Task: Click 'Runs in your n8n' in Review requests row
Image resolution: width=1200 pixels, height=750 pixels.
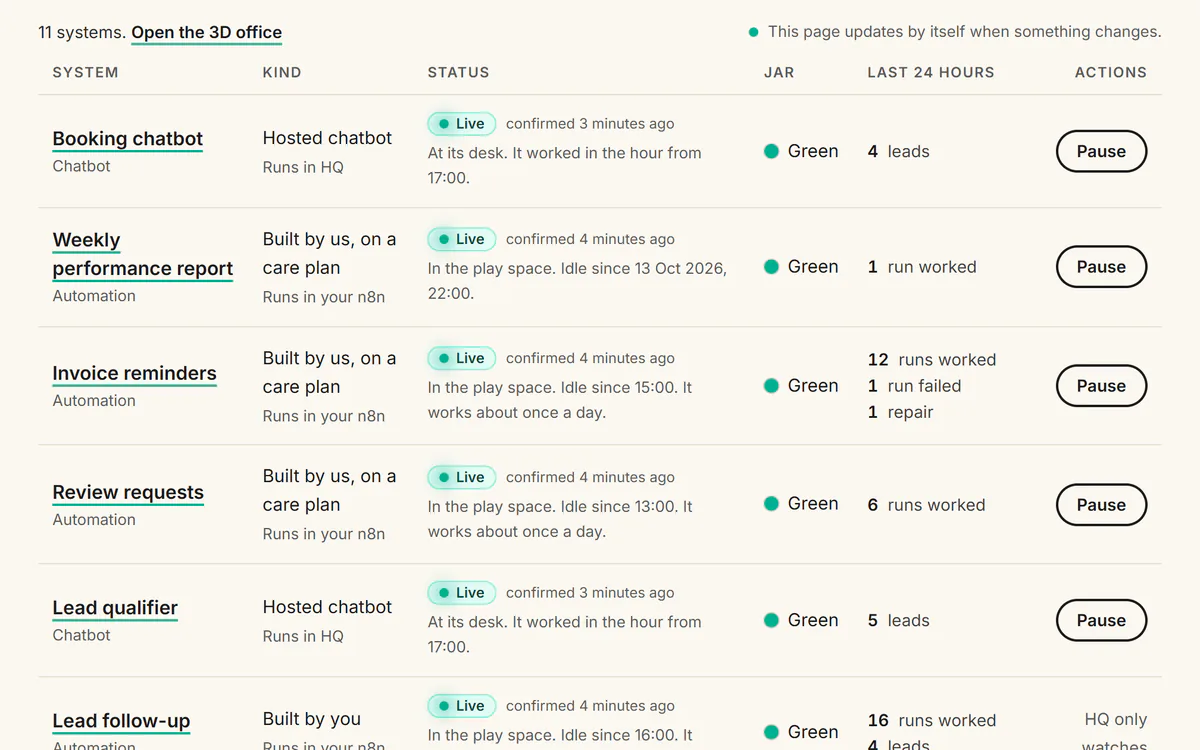Action: pyautogui.click(x=324, y=534)
